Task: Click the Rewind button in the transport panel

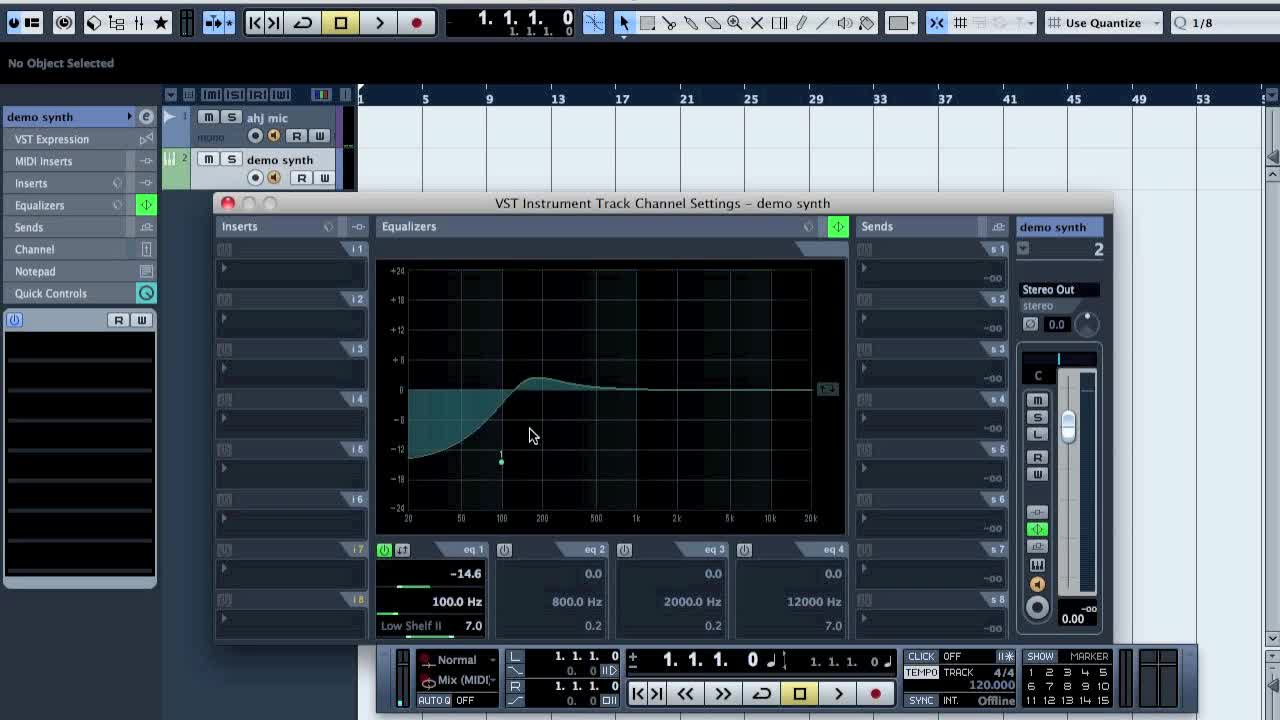Action: (685, 694)
